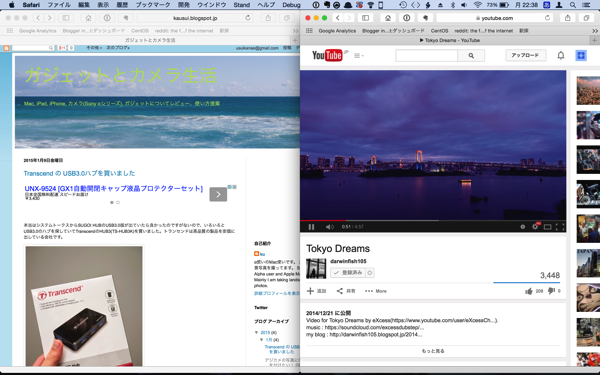Mute the YouTube player volume
600x375 pixels.
(329, 227)
